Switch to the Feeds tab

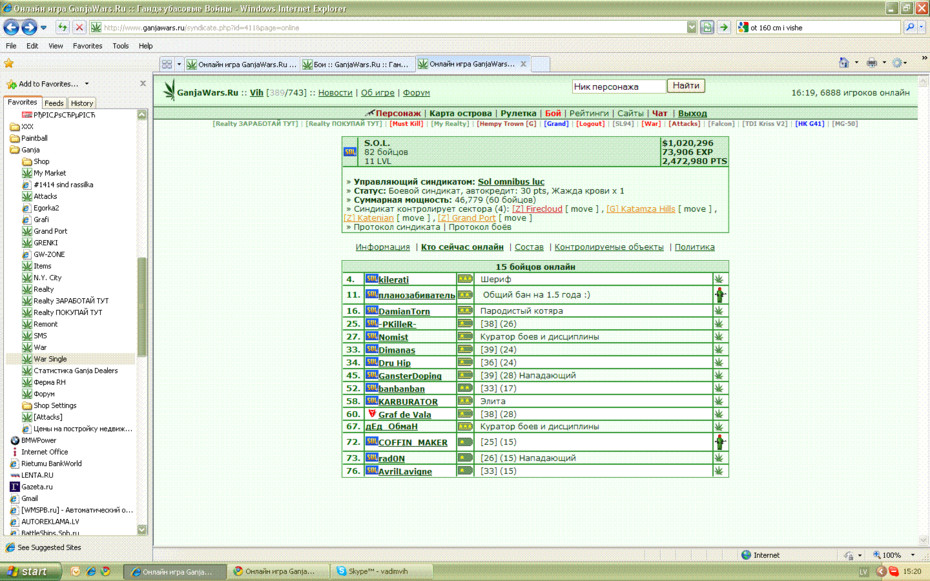point(53,103)
